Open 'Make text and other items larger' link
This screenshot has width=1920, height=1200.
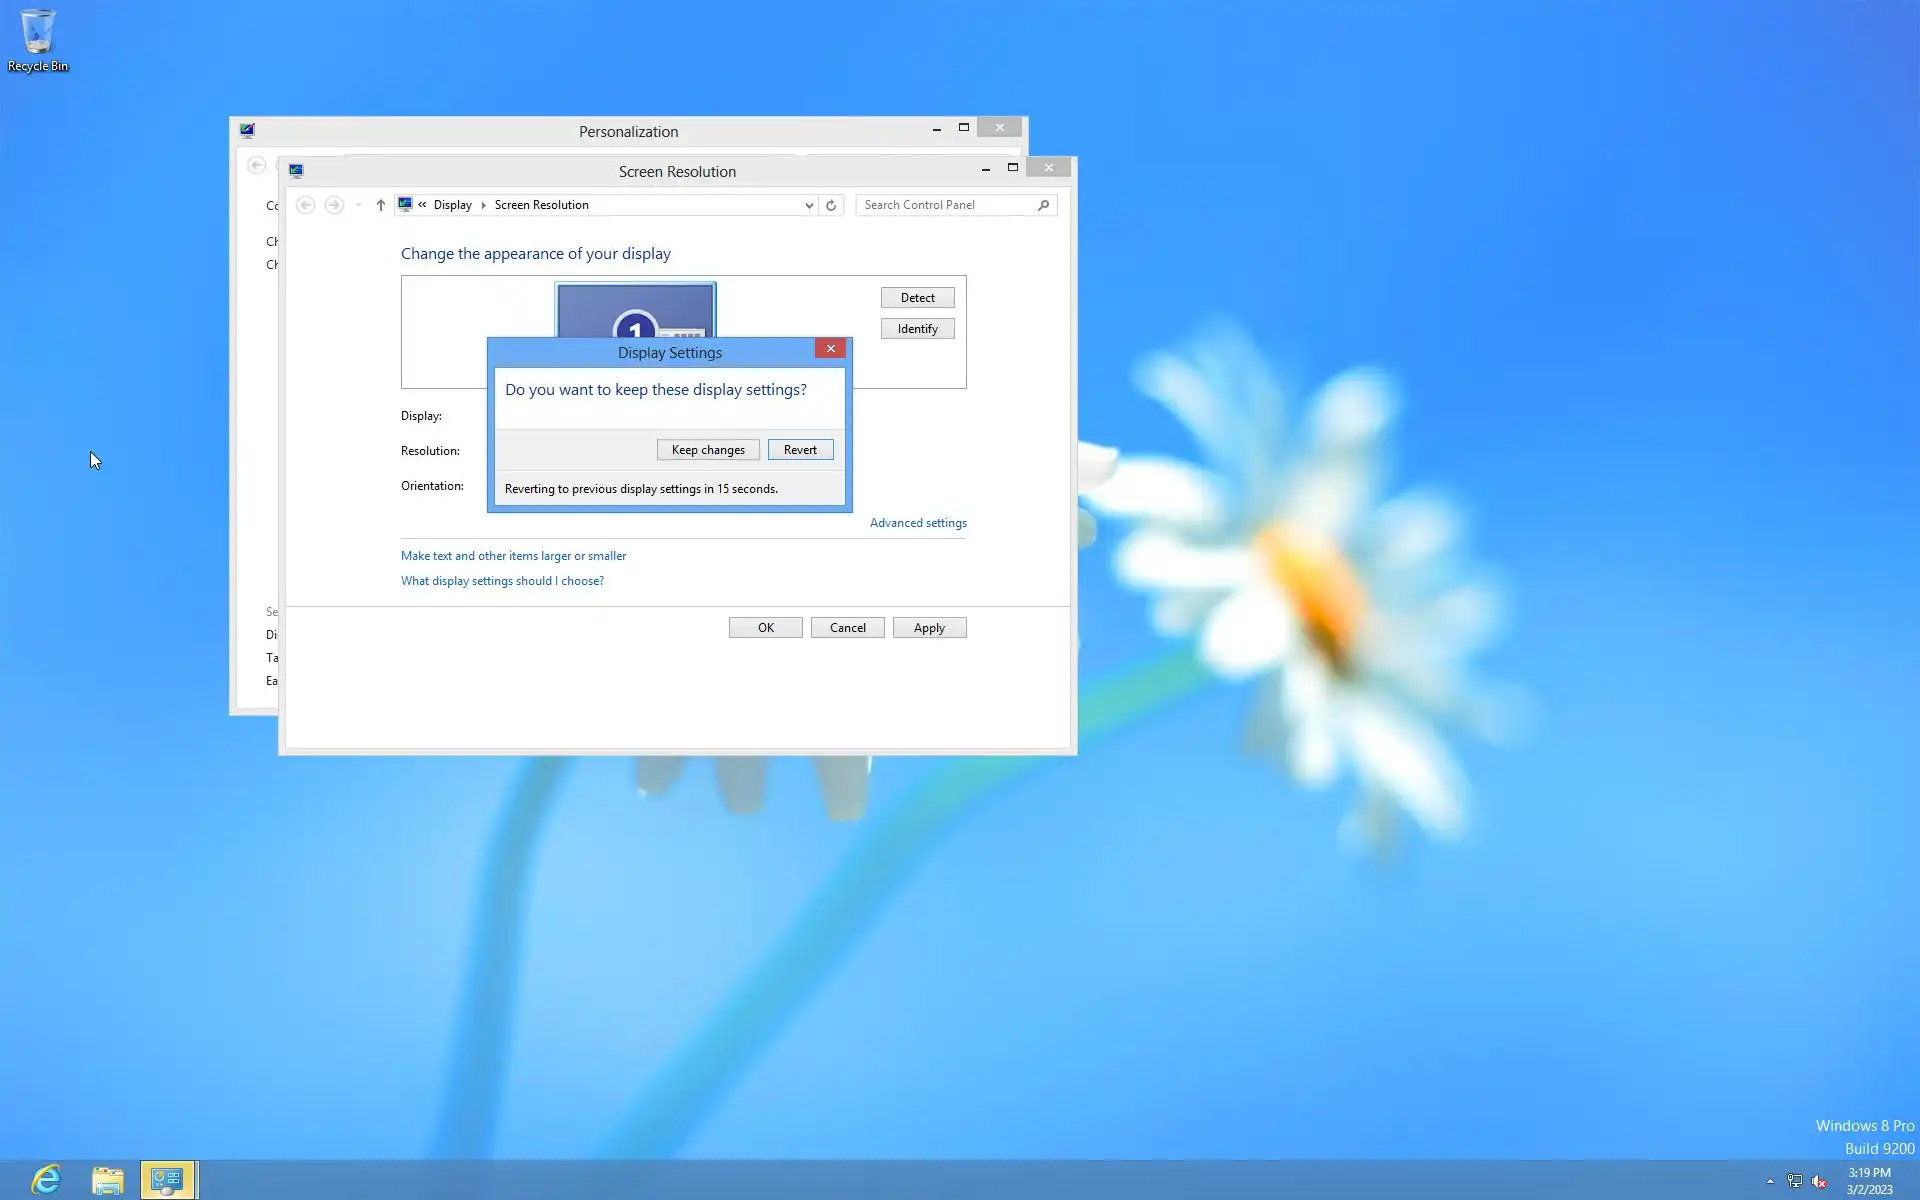point(513,556)
